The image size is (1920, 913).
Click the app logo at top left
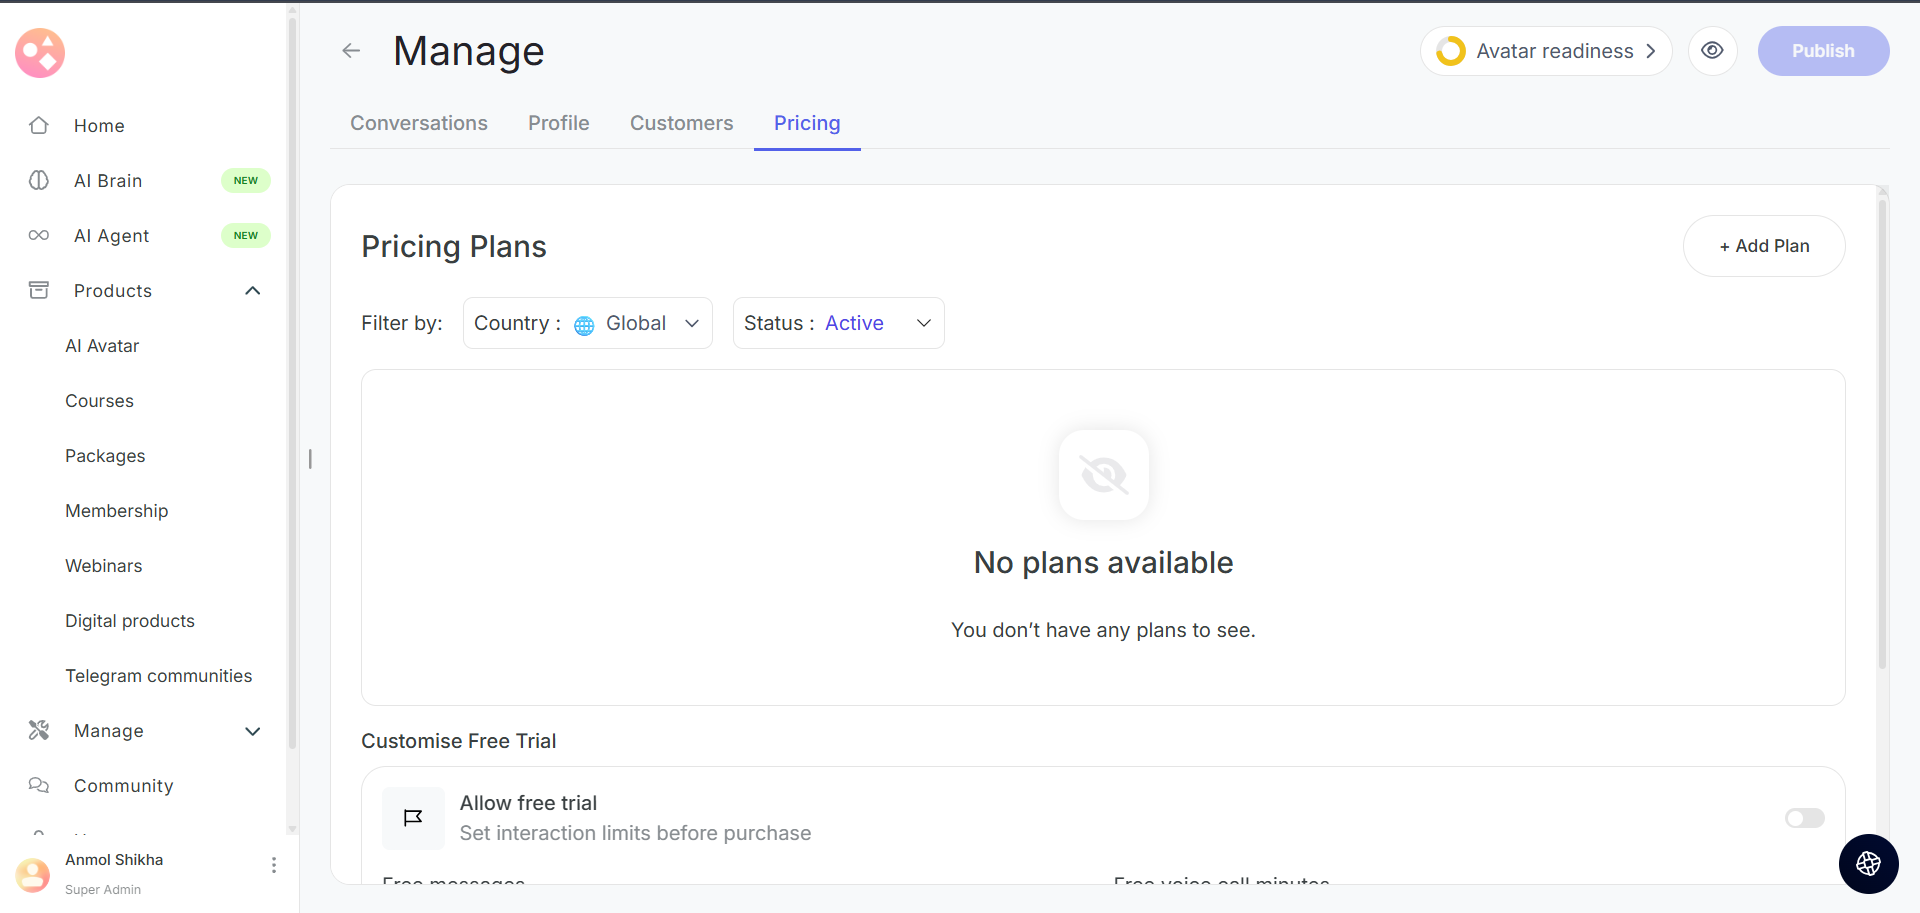[x=40, y=53]
